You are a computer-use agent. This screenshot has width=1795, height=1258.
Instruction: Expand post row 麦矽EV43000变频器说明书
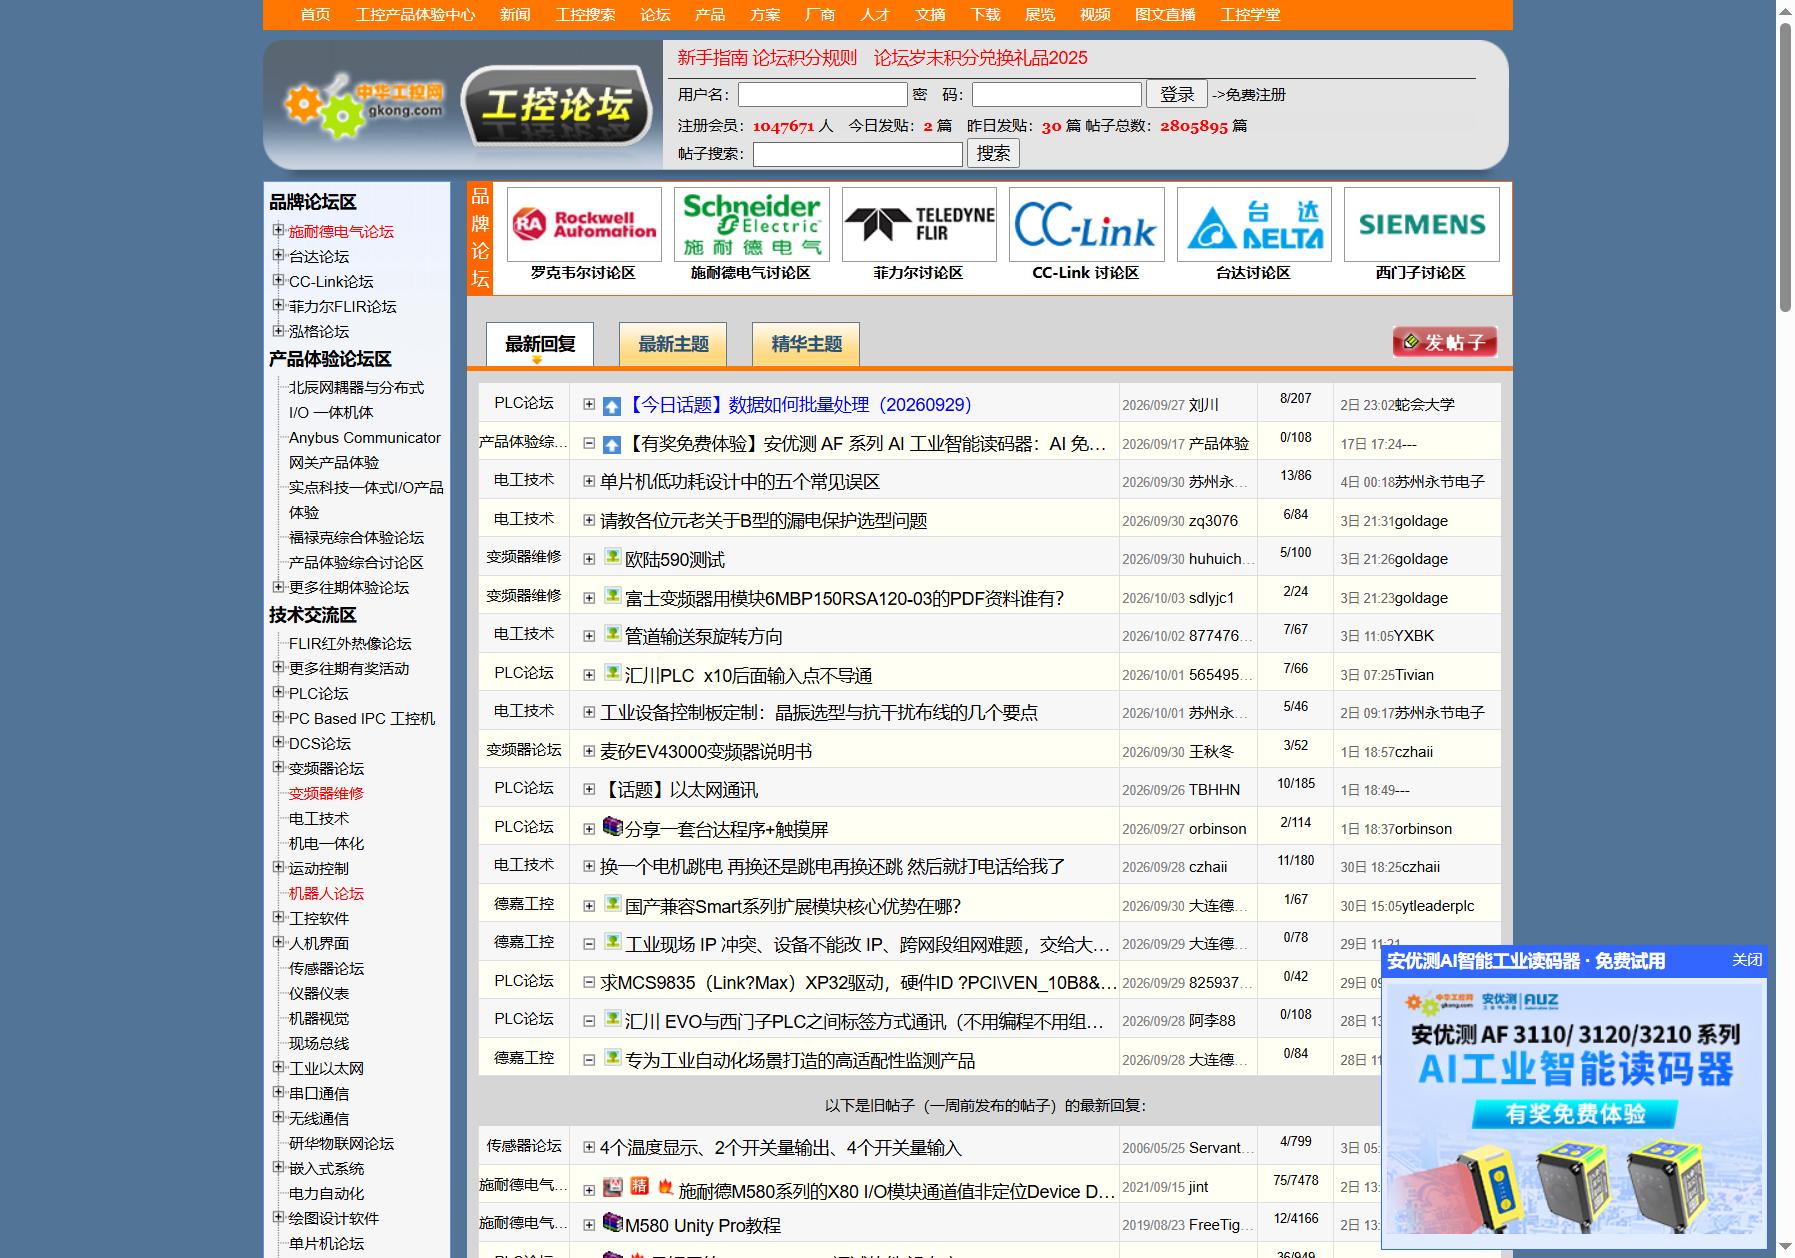click(x=589, y=751)
